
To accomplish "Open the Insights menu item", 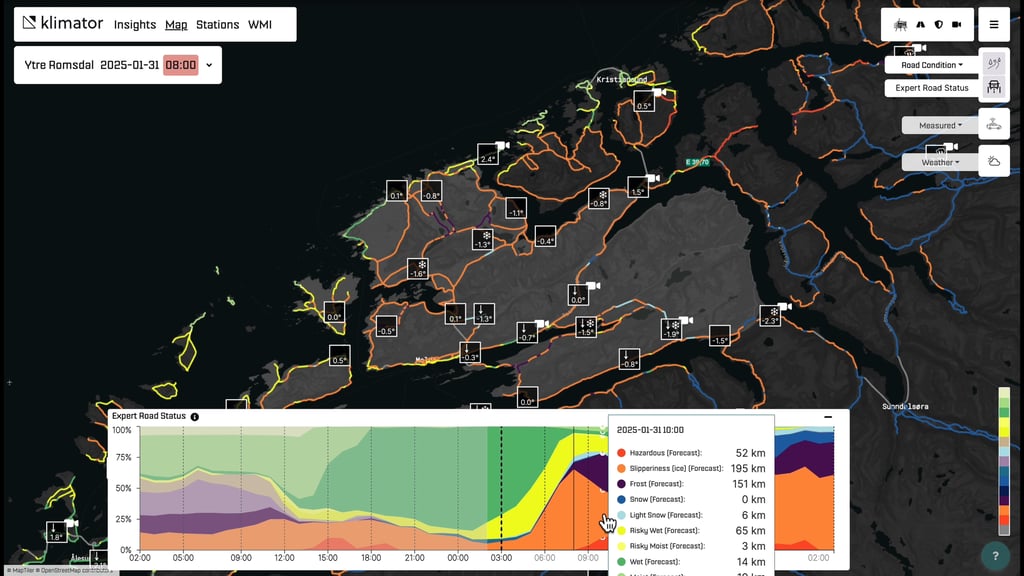I will pos(135,24).
